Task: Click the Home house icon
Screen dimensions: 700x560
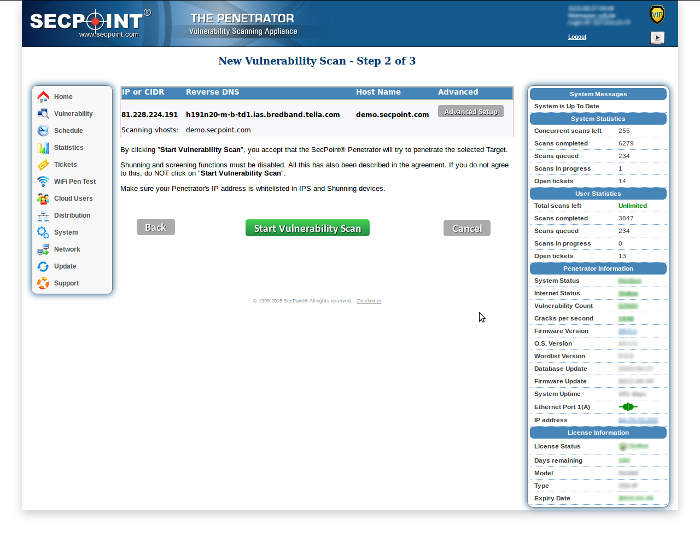Action: pyautogui.click(x=43, y=96)
